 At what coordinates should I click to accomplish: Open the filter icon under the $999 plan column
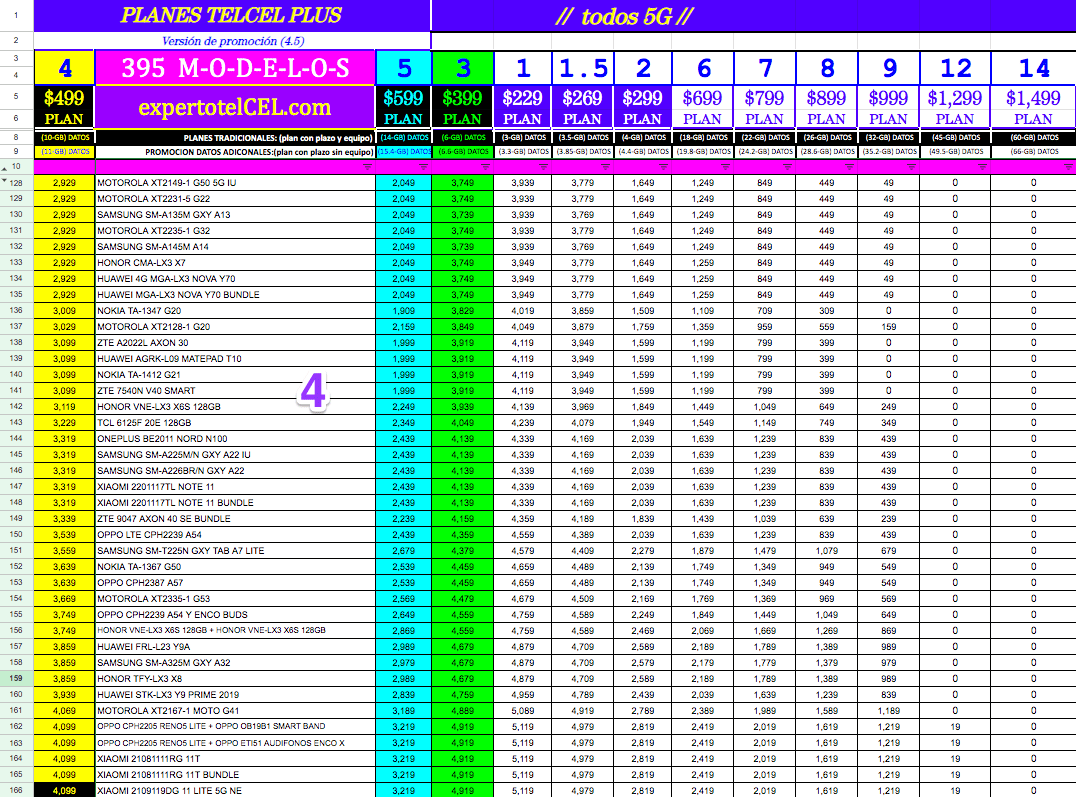click(911, 167)
